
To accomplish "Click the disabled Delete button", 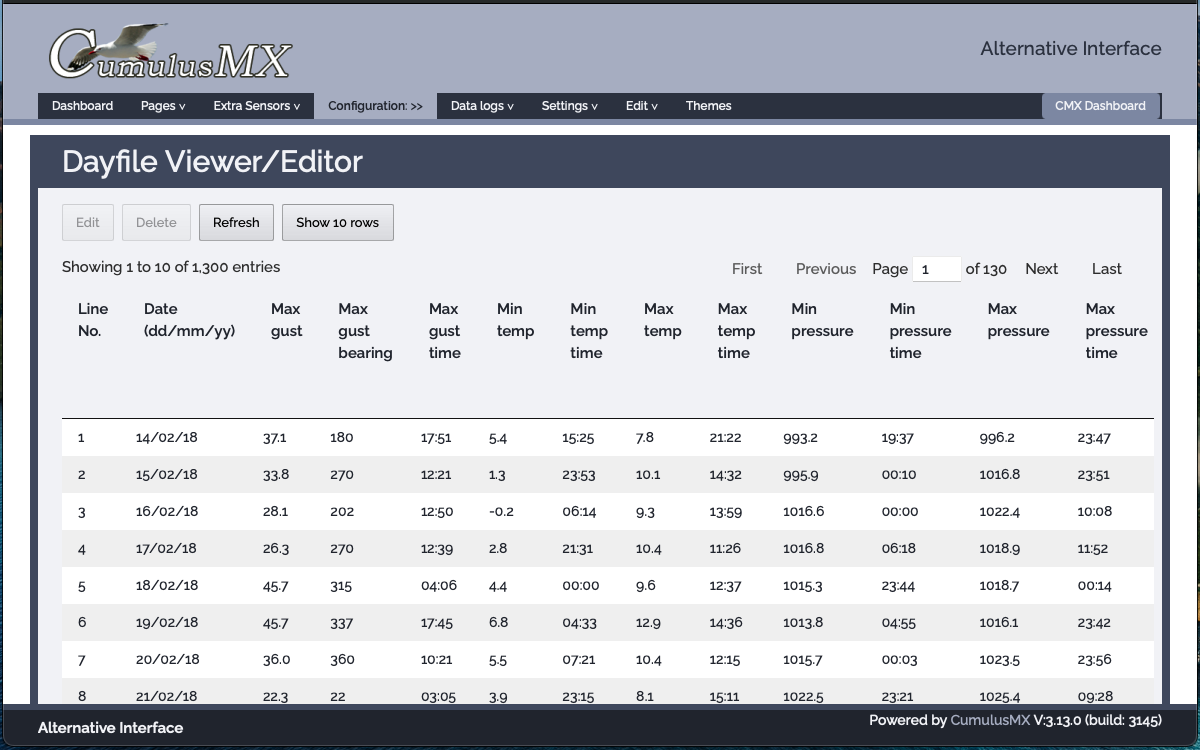I will [156, 223].
